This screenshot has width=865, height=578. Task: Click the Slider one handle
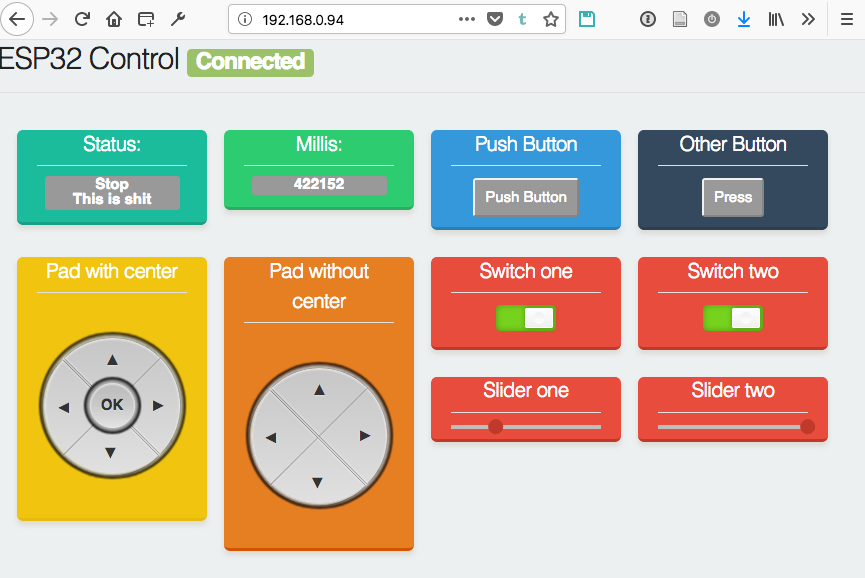click(x=495, y=427)
